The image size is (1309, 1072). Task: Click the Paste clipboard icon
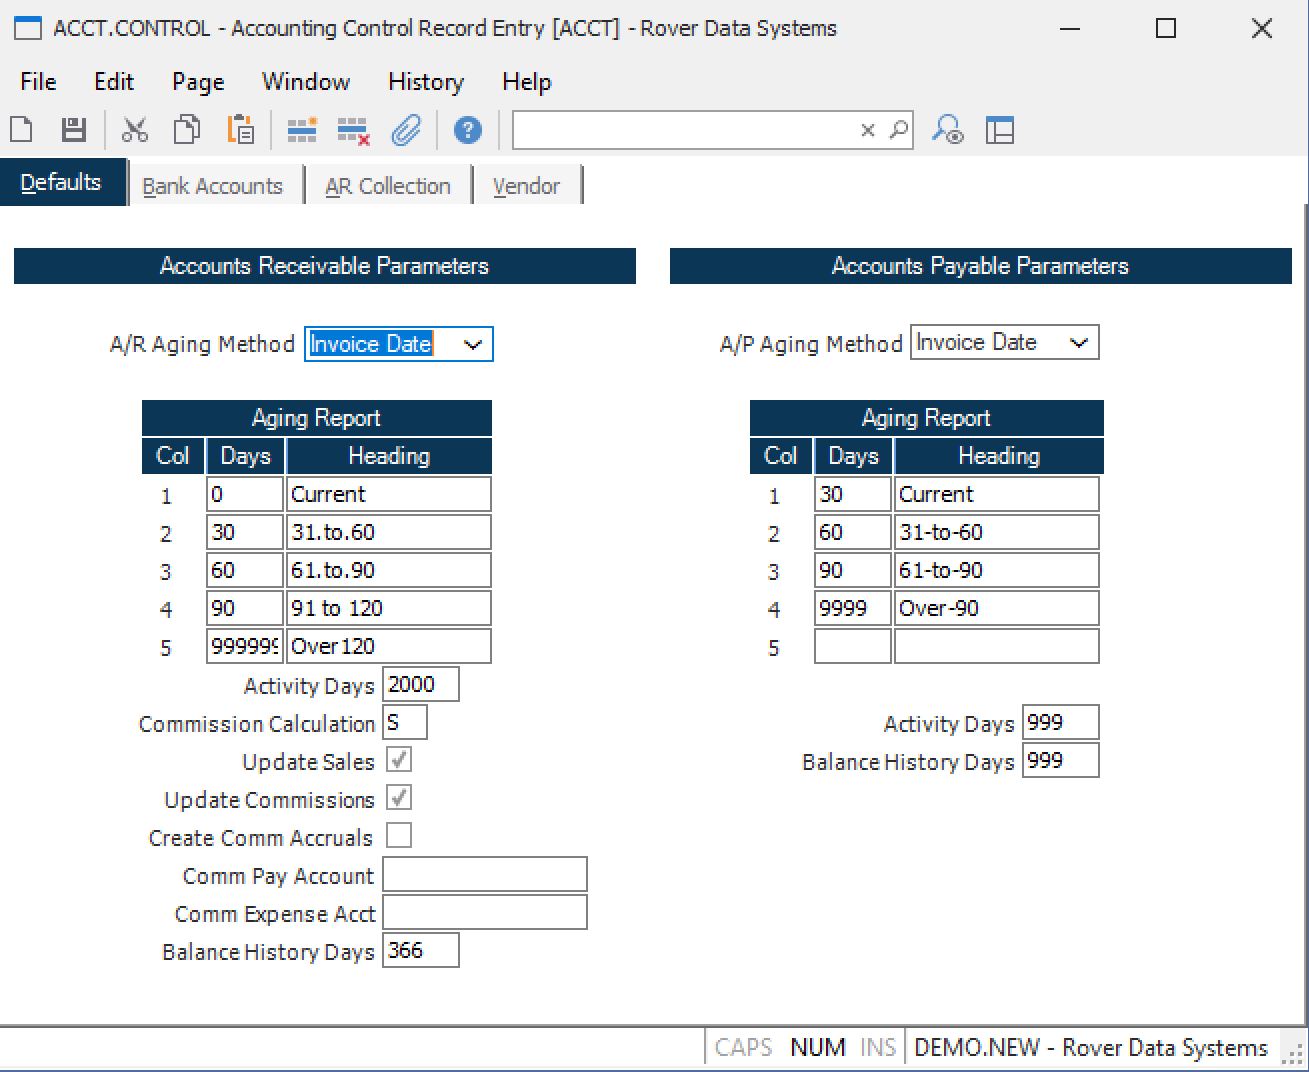(x=240, y=130)
